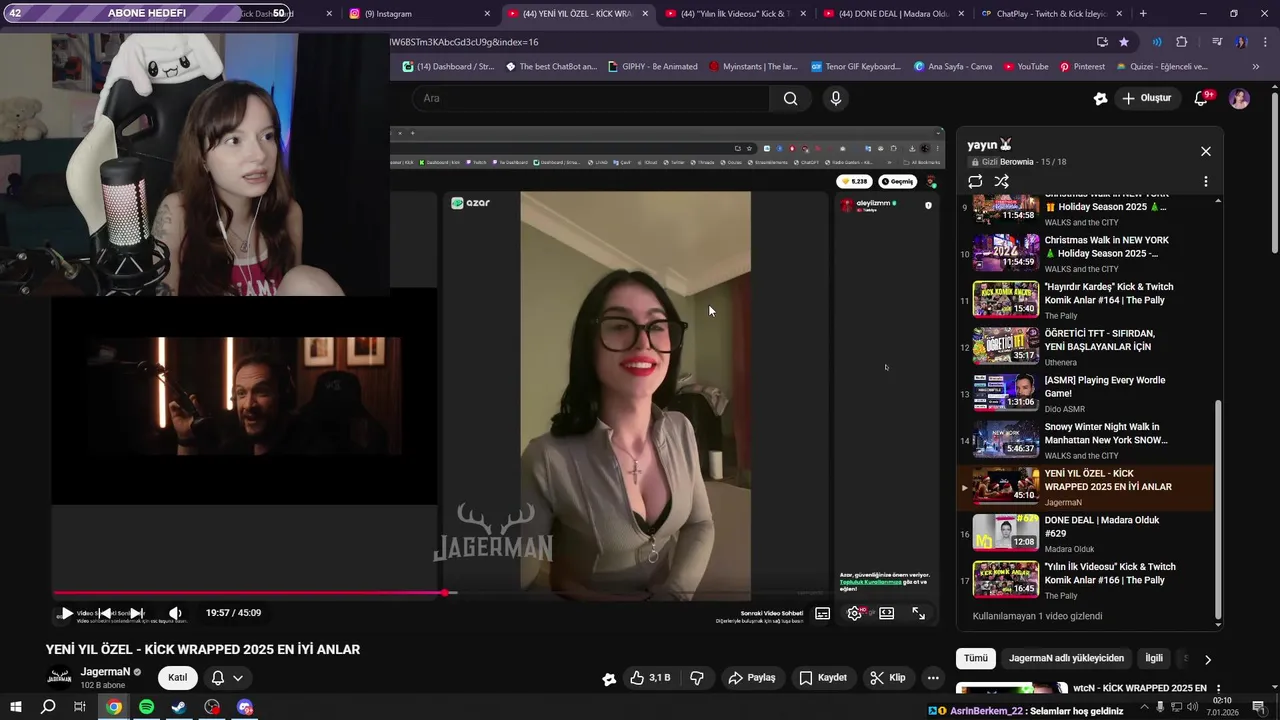1280x720 pixels.
Task: Play ÖĞRETİCİ TFT playlist video
Action: [1085, 347]
